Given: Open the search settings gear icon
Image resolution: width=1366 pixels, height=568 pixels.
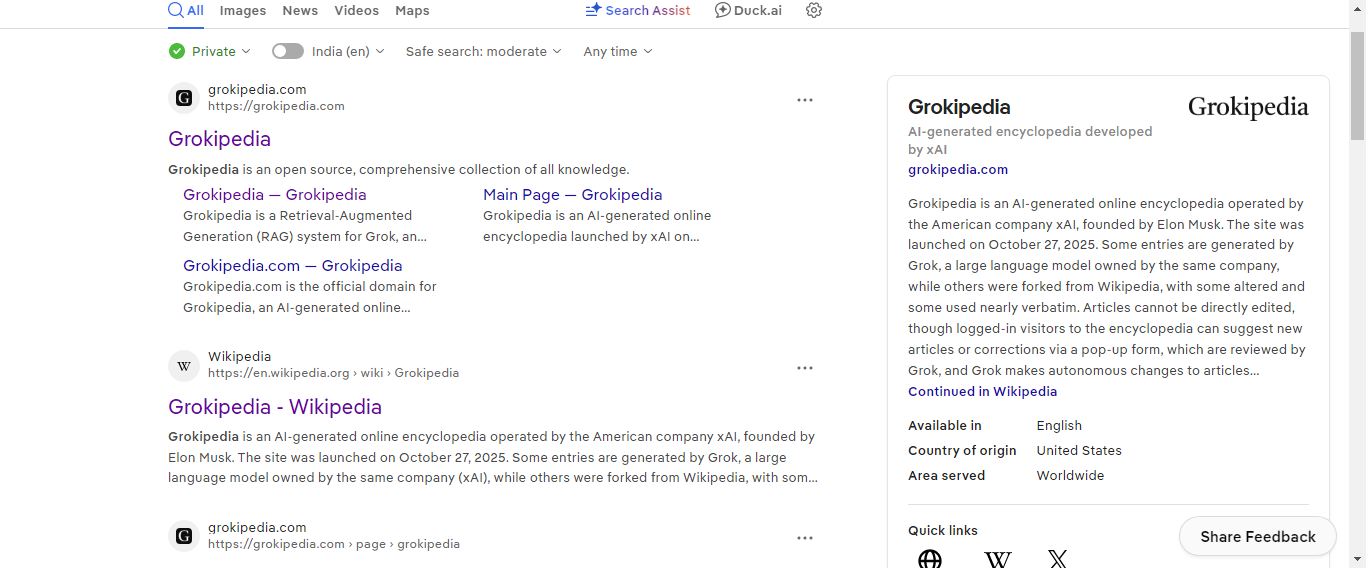Looking at the screenshot, I should (814, 10).
